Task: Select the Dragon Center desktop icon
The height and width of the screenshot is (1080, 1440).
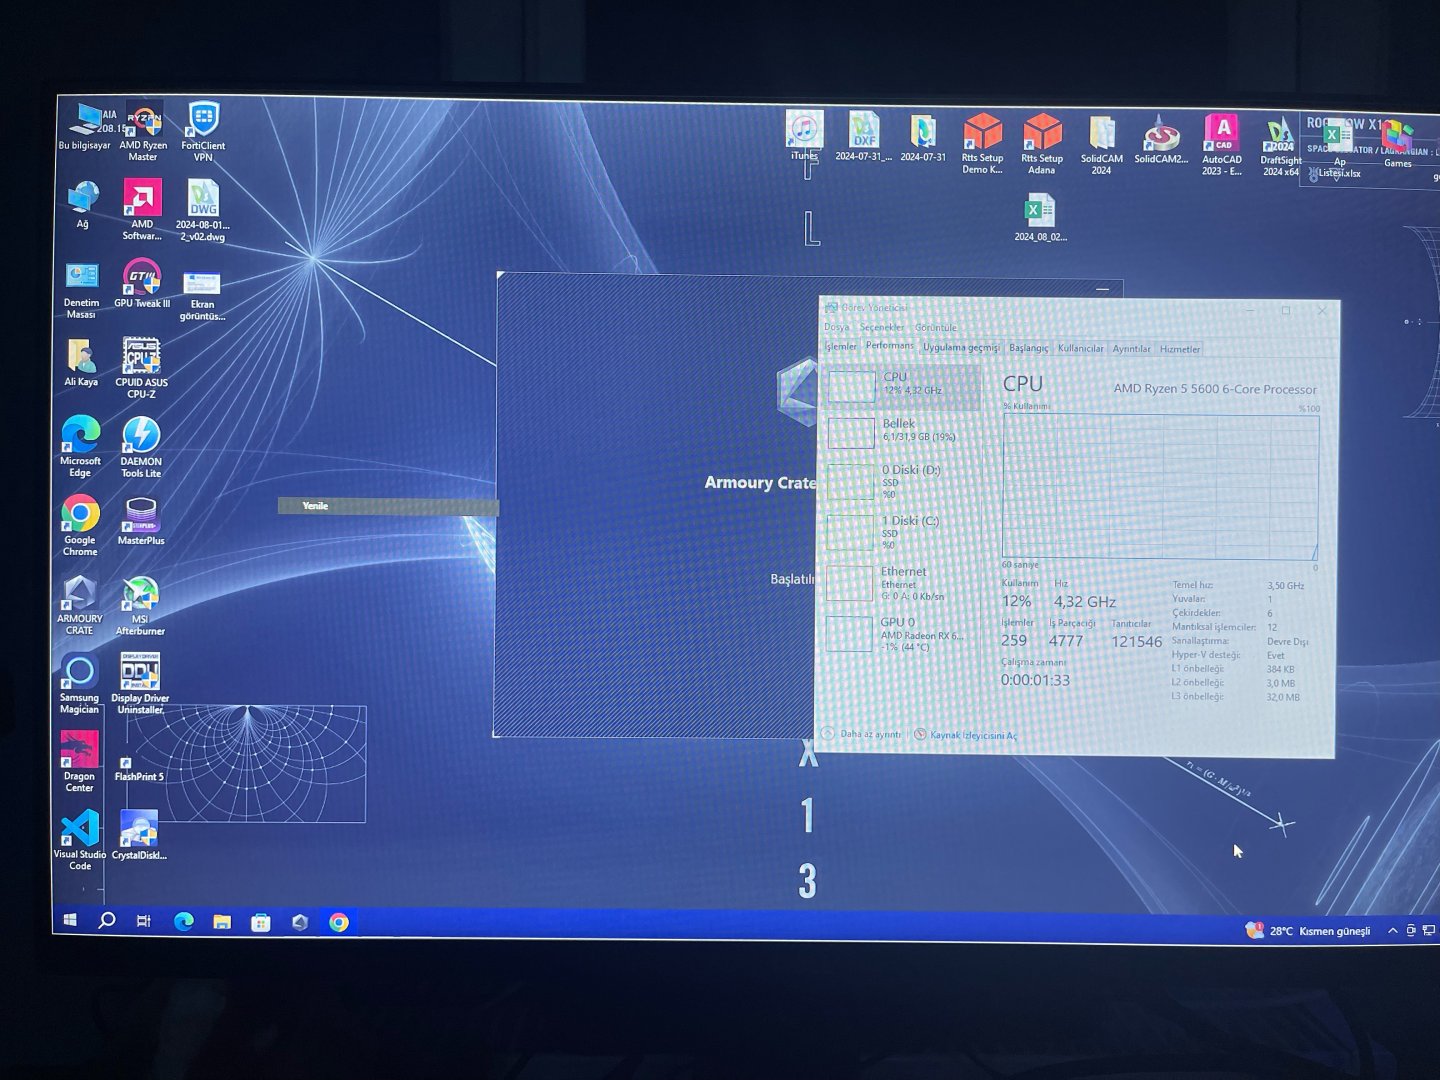Action: click(79, 762)
